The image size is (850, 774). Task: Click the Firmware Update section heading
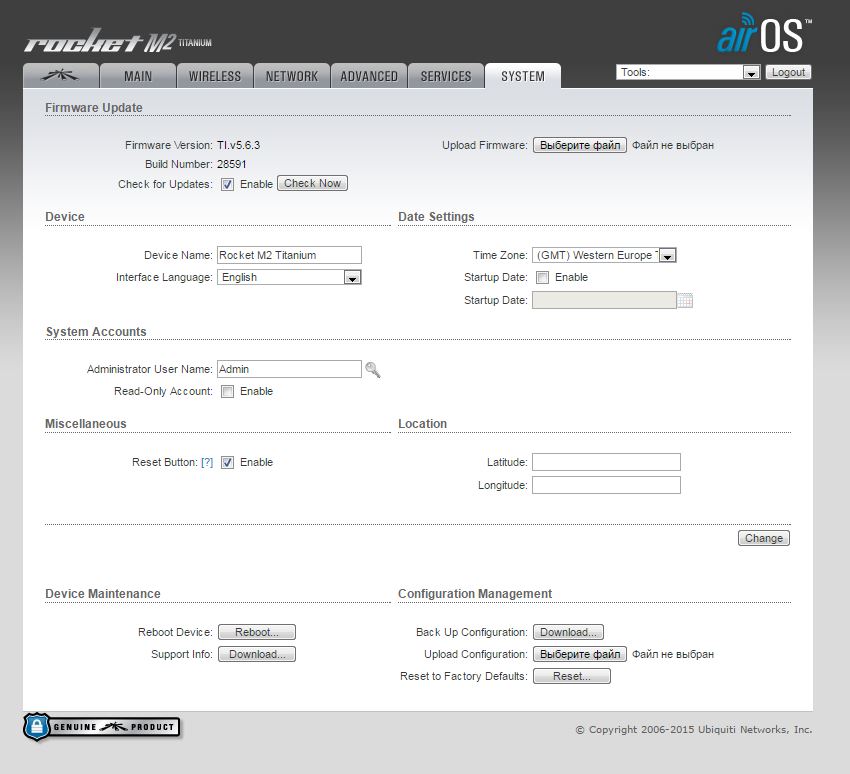(x=94, y=108)
